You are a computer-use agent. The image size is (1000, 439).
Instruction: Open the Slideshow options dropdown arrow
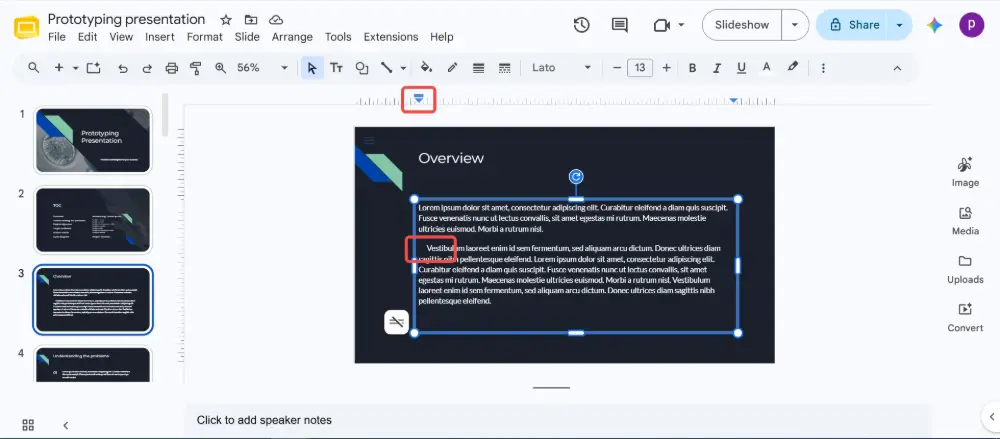click(x=795, y=25)
